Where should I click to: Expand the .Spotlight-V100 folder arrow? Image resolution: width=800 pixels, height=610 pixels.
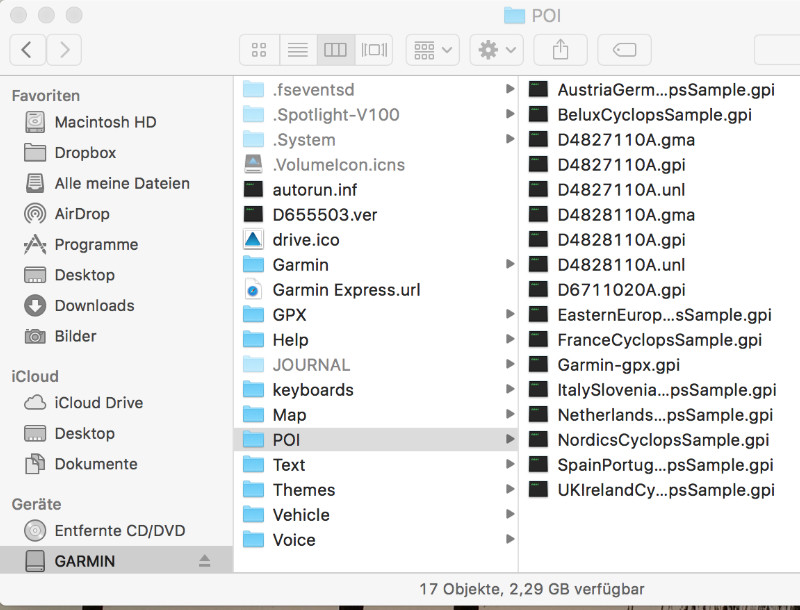point(509,114)
